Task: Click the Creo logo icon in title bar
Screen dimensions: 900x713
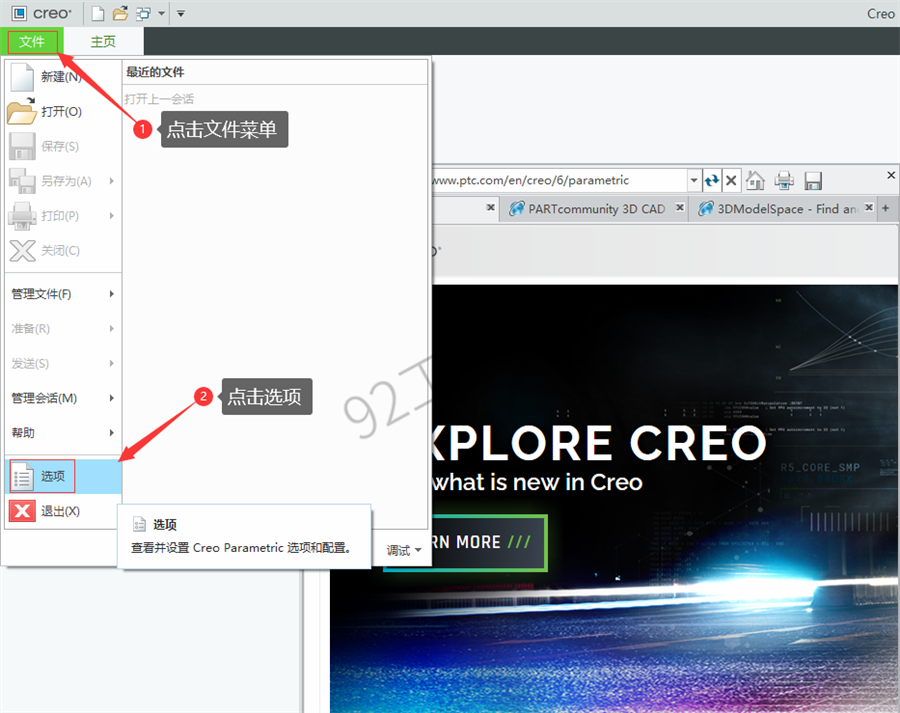Action: 19,13
